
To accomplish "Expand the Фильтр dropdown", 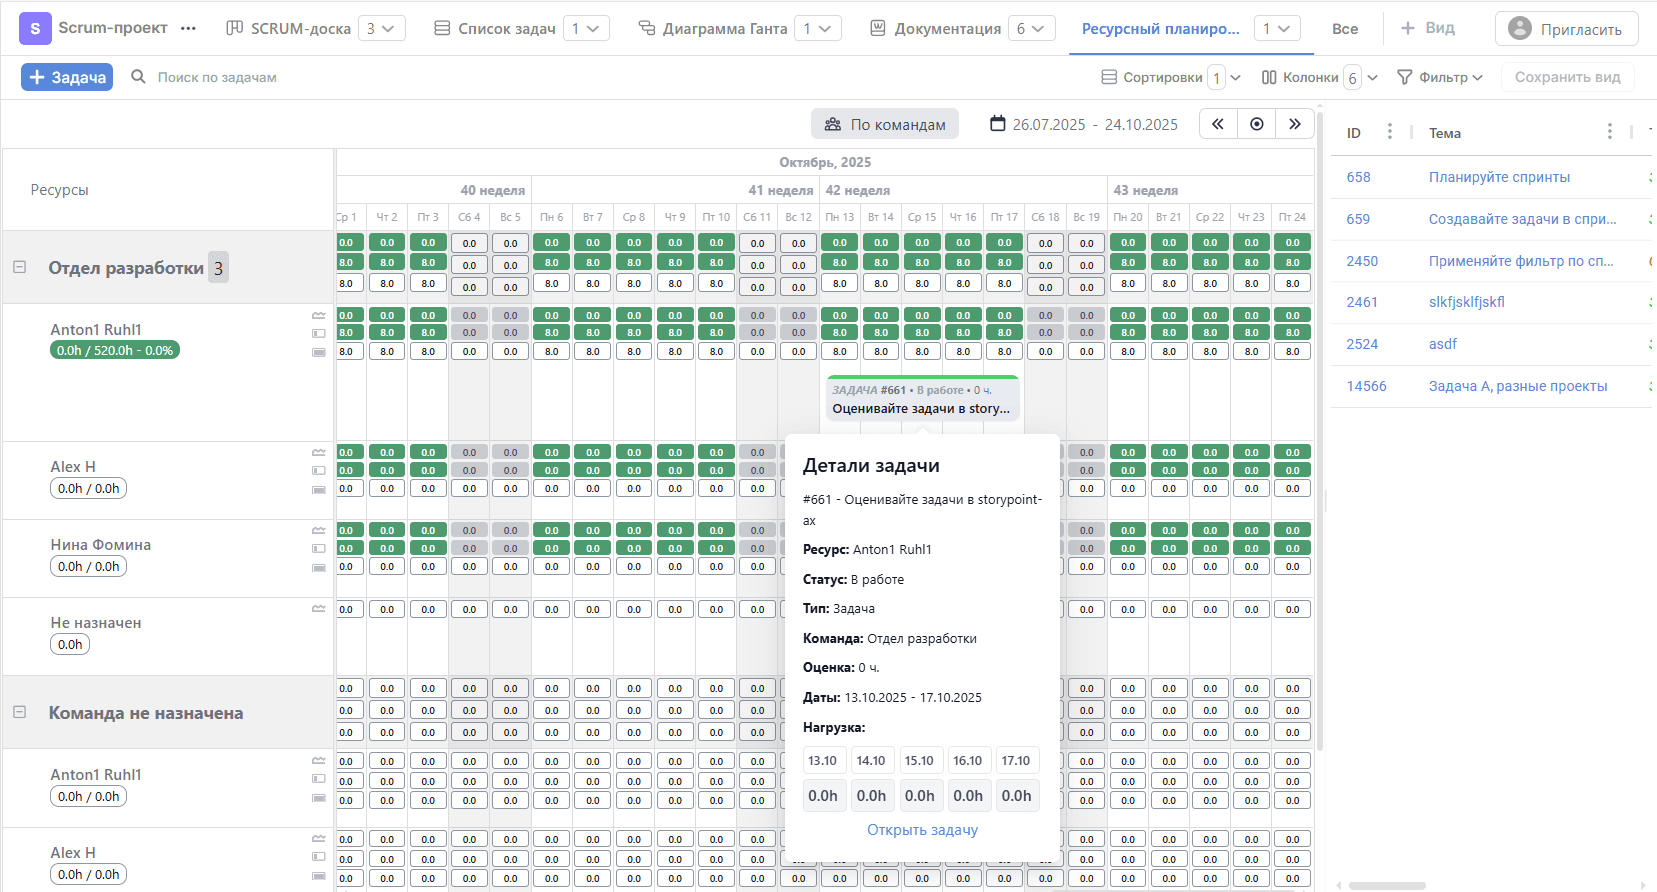I will (x=1439, y=77).
